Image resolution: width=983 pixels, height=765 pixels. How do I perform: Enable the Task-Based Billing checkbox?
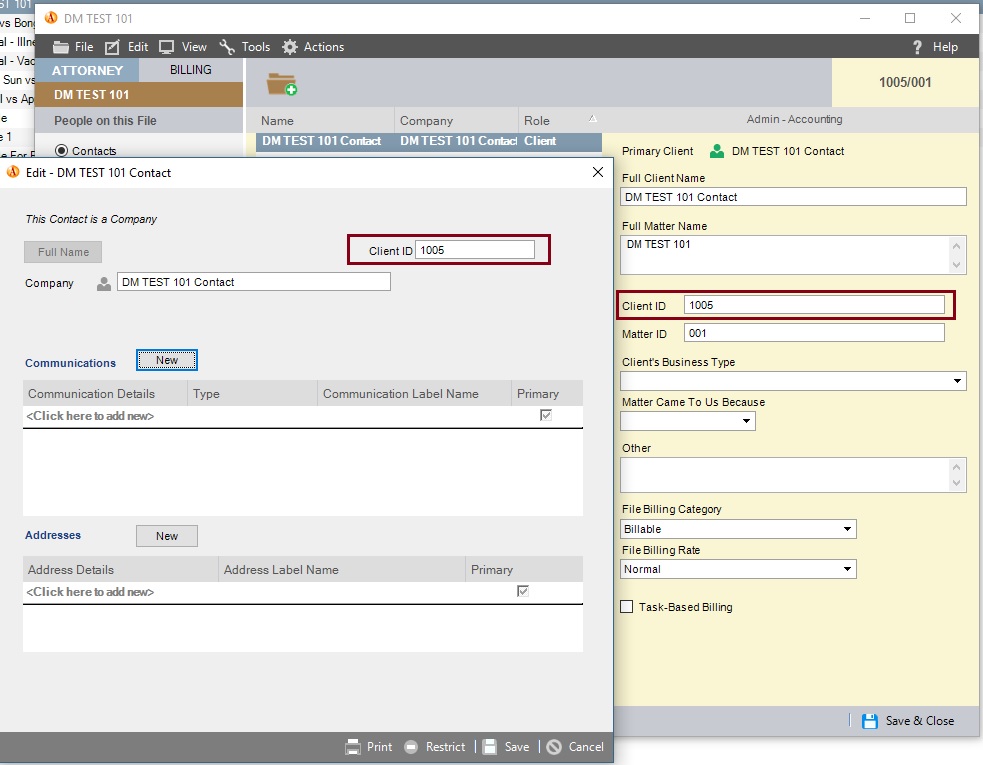[626, 606]
